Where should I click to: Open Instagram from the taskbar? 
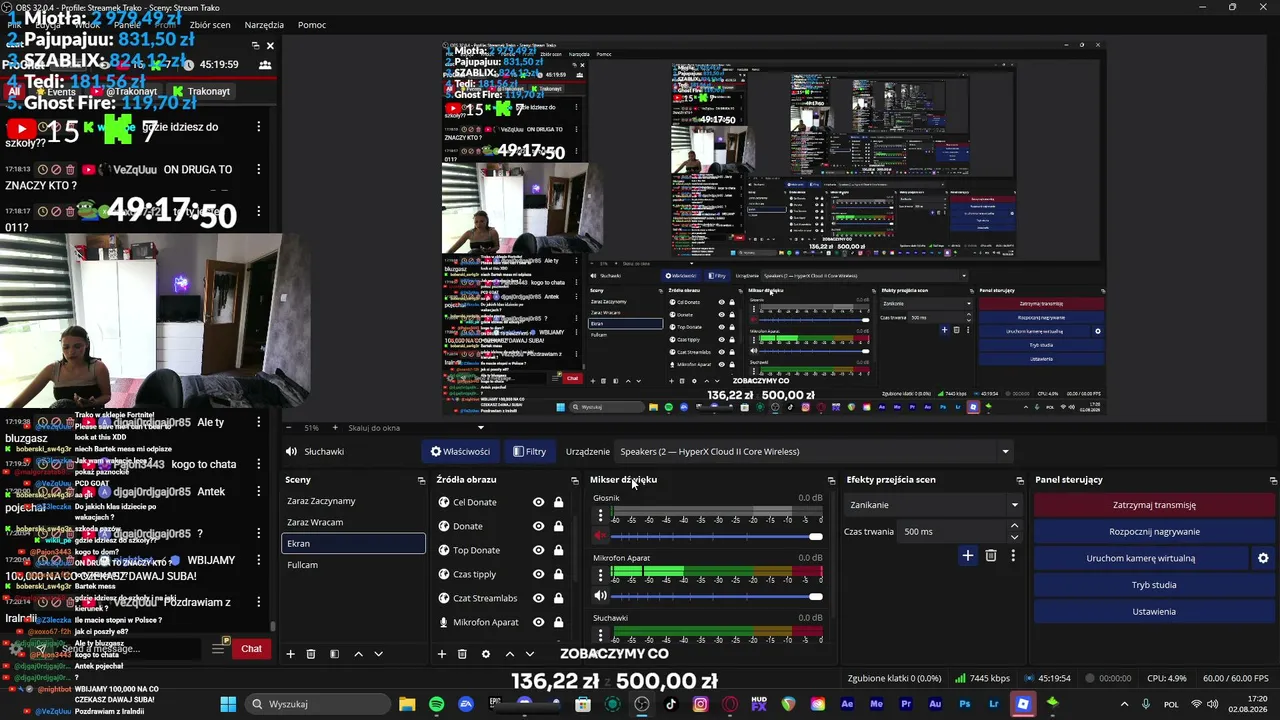coord(700,704)
